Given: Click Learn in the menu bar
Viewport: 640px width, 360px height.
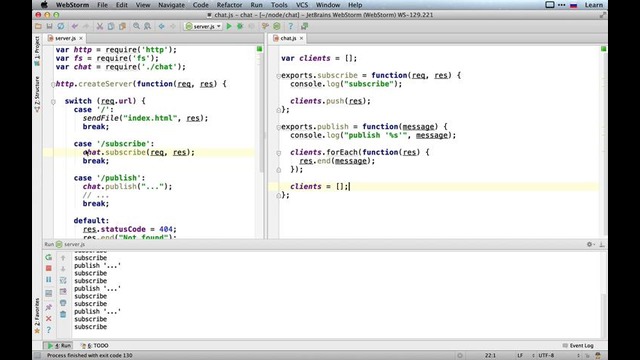Looking at the screenshot, I should [593, 5].
